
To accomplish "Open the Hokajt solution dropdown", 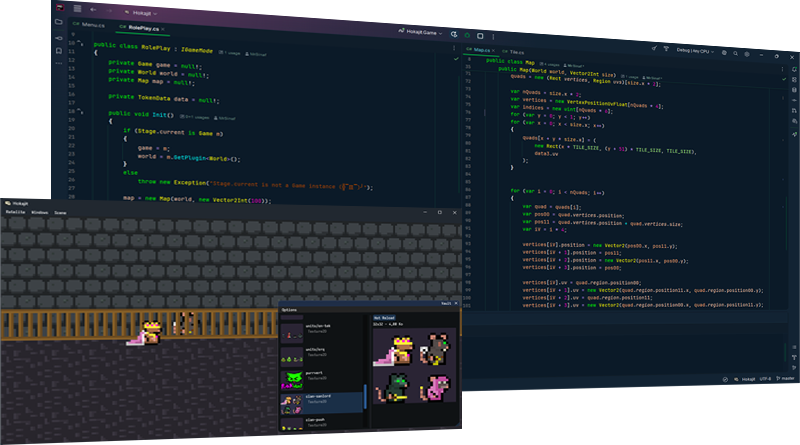I will point(141,13).
